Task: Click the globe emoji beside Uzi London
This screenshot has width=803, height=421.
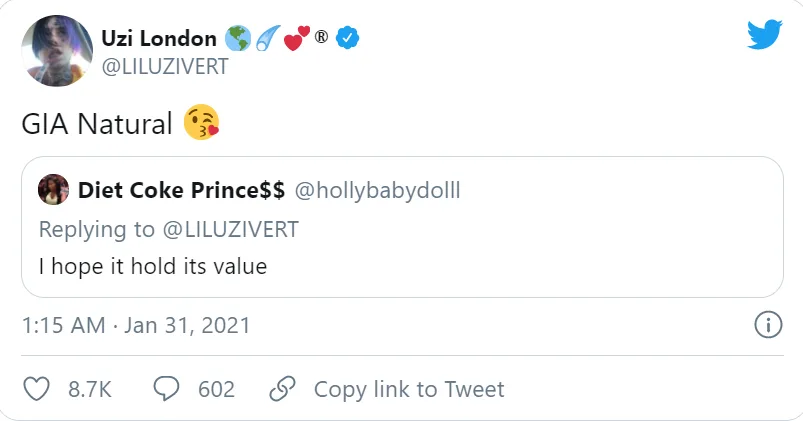Action: coord(238,39)
